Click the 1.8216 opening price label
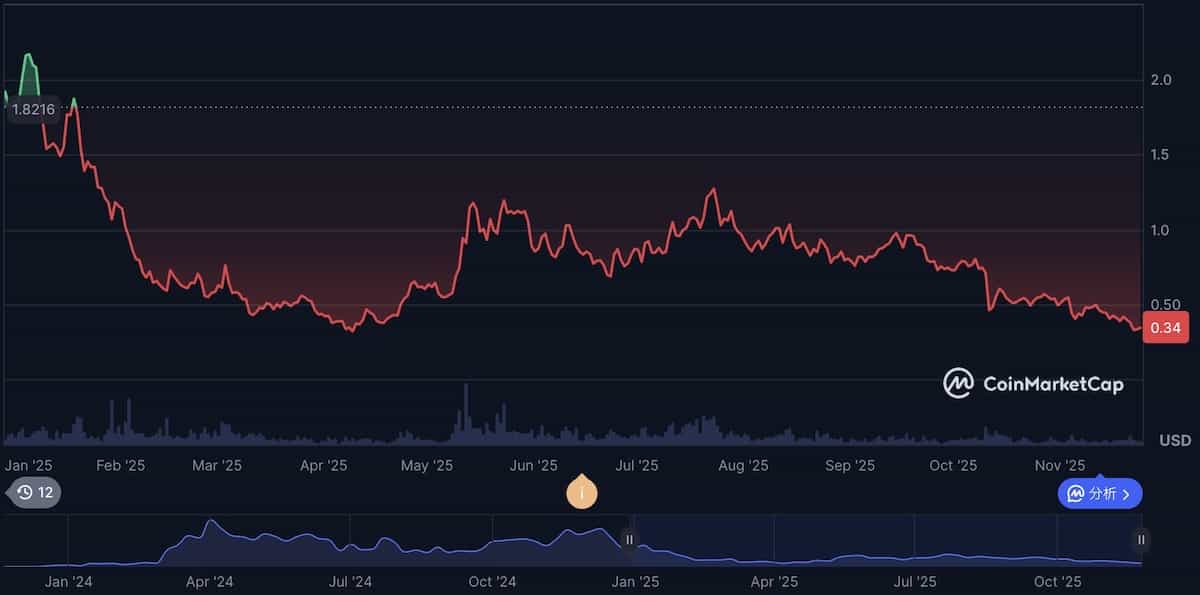Image resolution: width=1200 pixels, height=595 pixels. point(33,108)
